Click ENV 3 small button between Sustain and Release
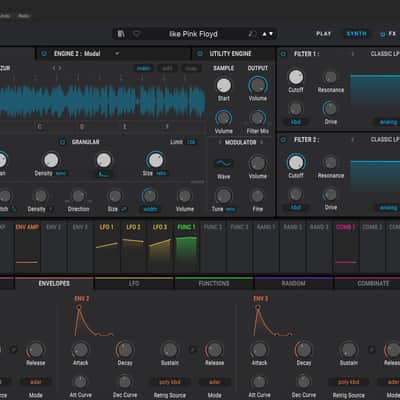The height and width of the screenshot is (400, 400). click(x=371, y=350)
